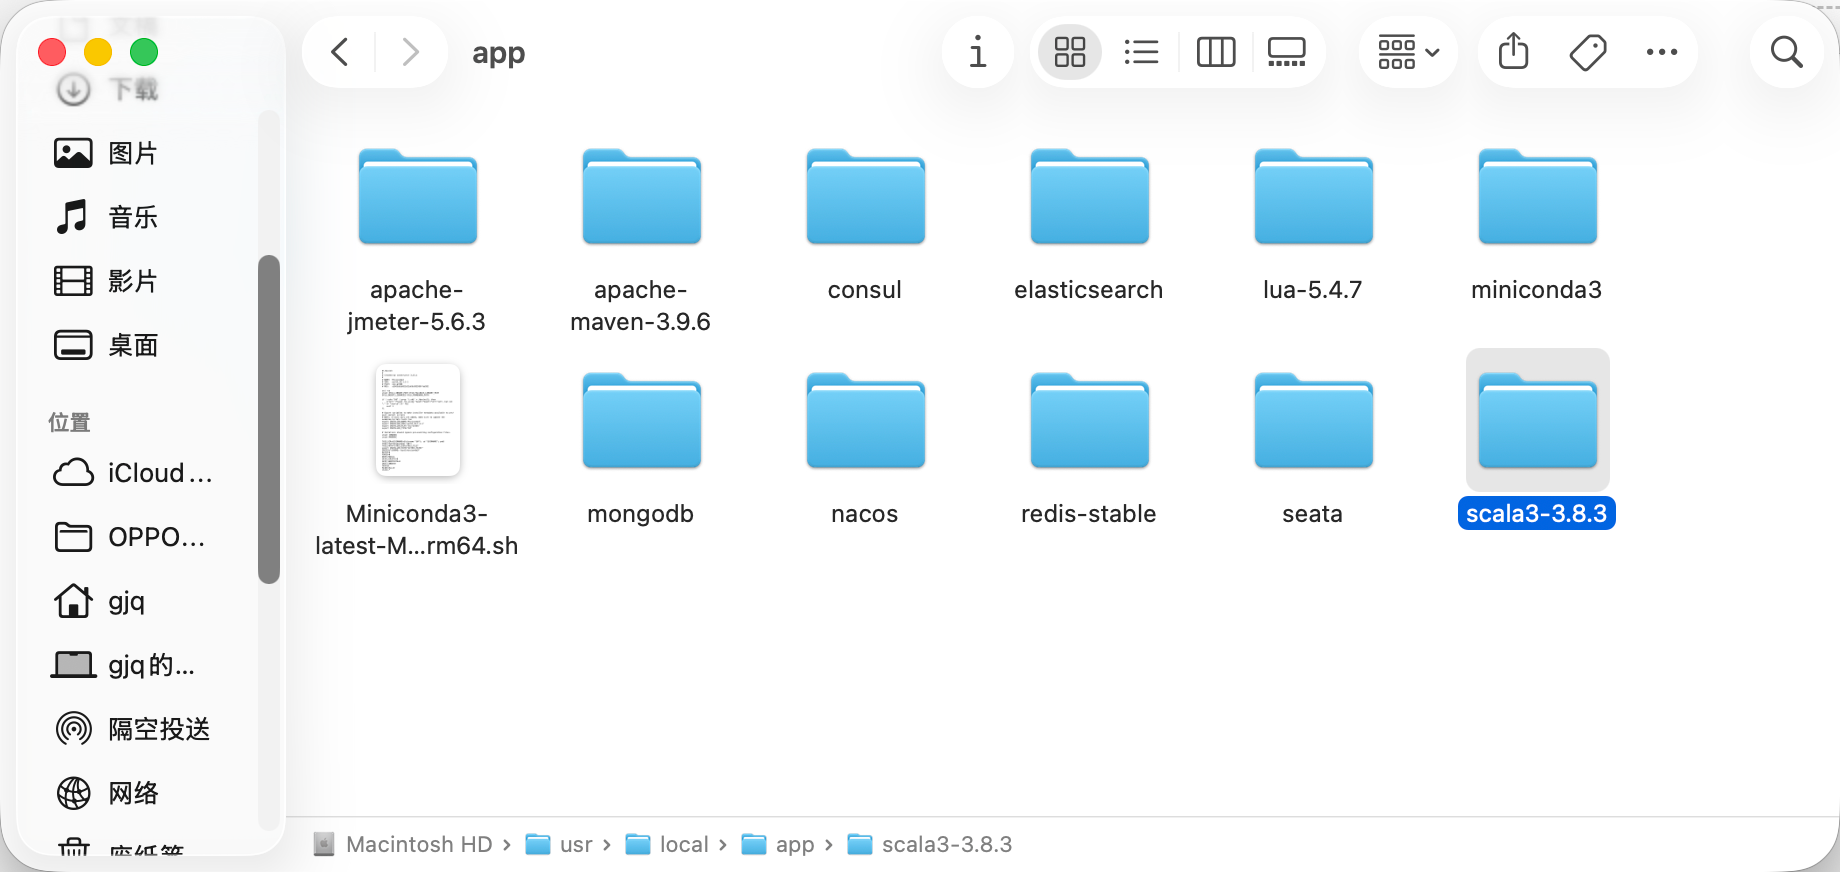Open the Get Info button
Viewport: 1840px width, 872px height.
(x=978, y=52)
